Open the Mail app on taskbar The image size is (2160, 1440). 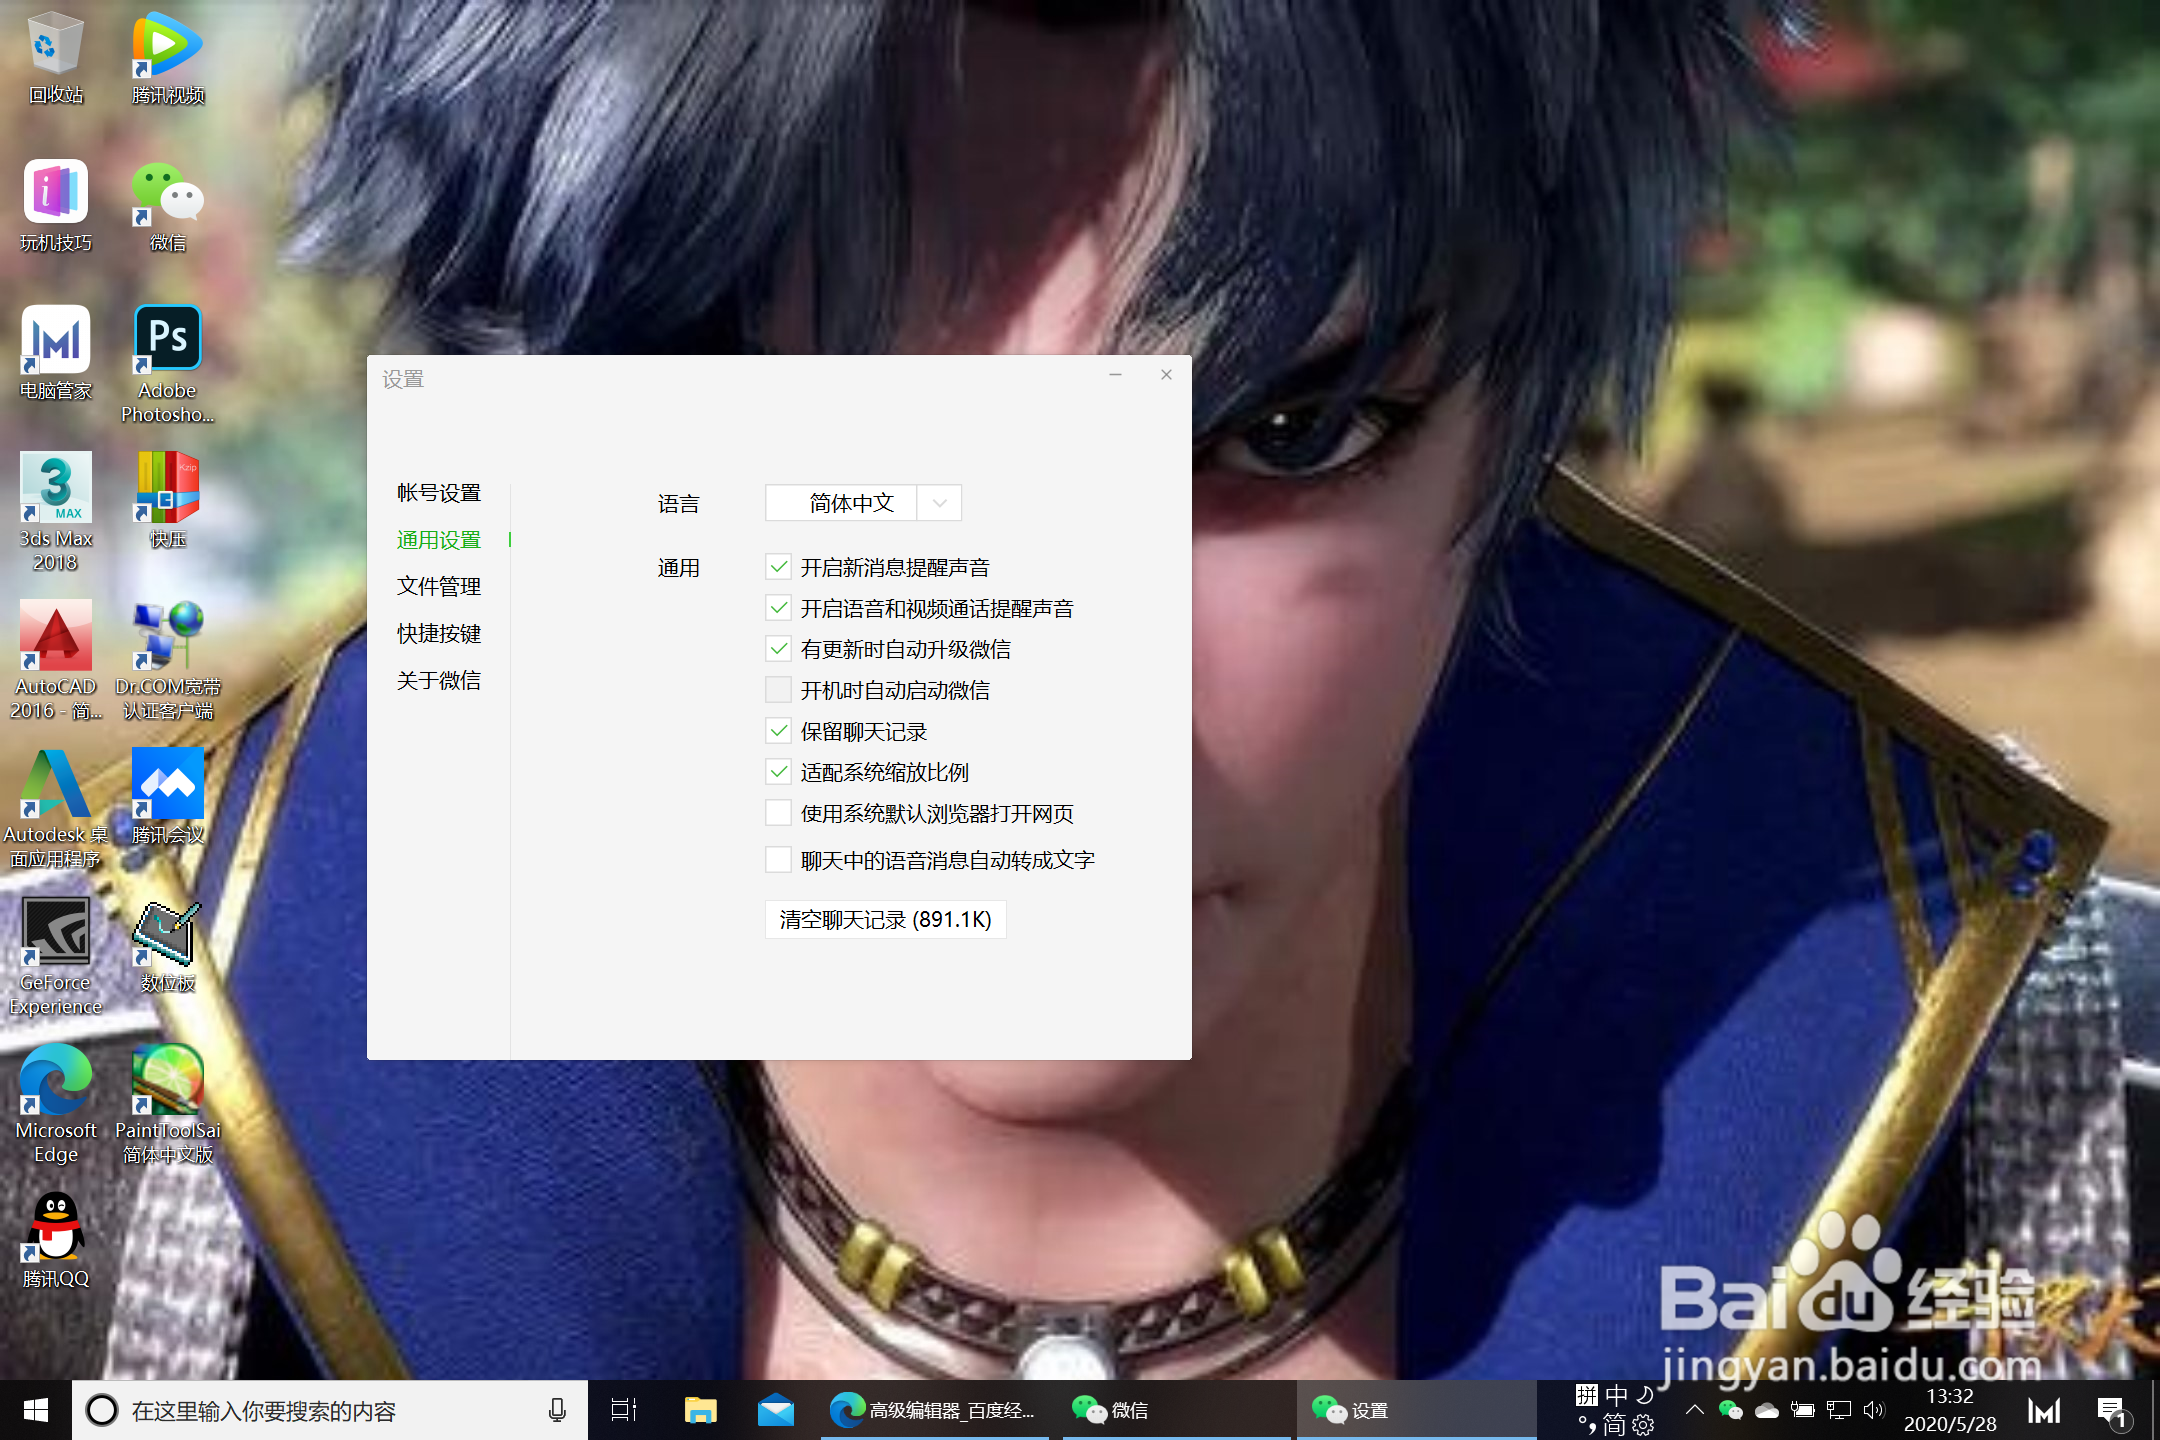click(775, 1410)
